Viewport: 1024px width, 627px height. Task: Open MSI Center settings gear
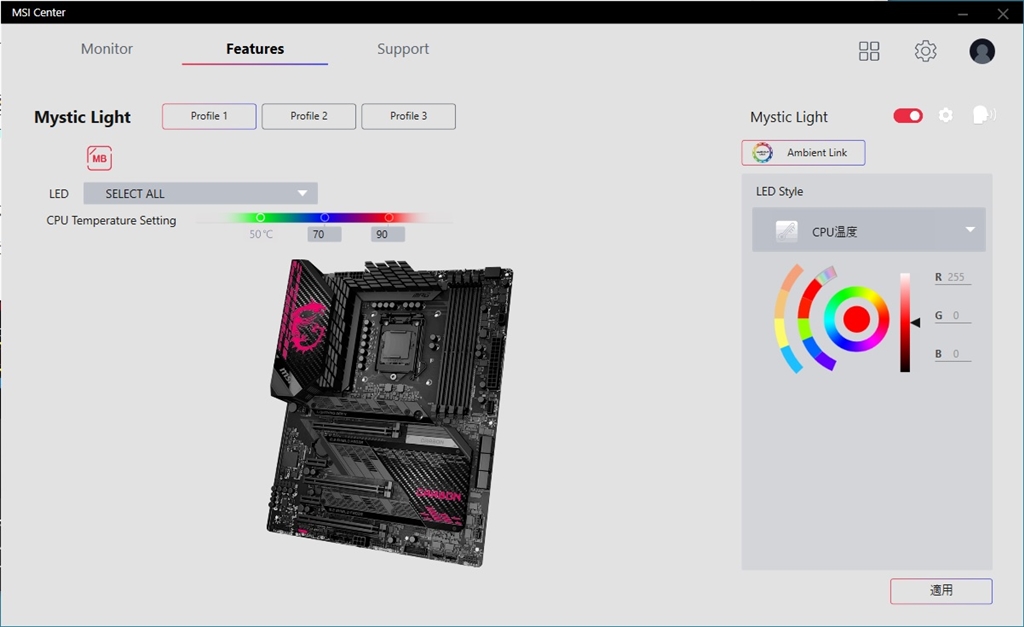click(925, 51)
